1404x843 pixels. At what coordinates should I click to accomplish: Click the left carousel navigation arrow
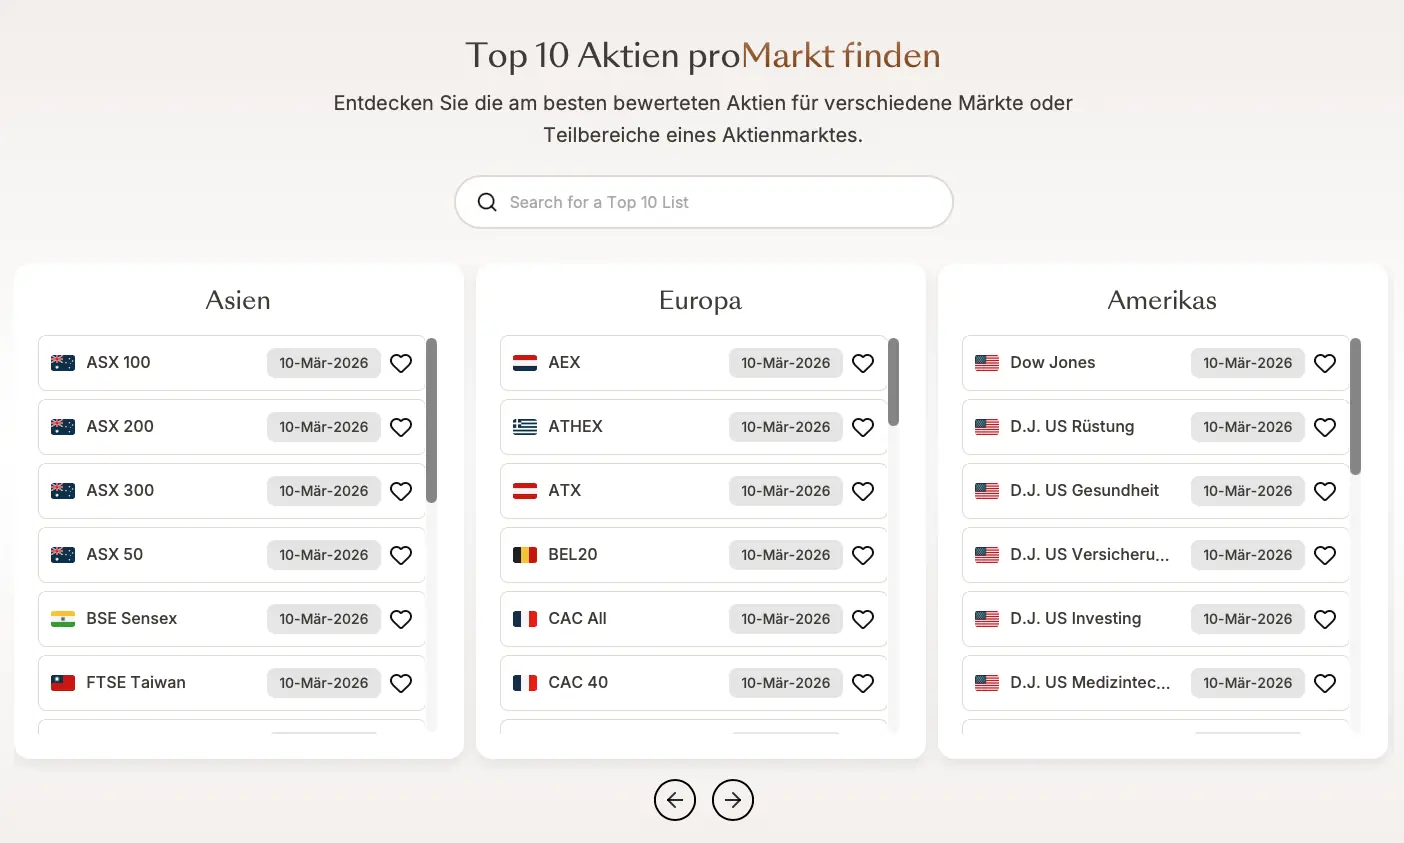pos(675,800)
